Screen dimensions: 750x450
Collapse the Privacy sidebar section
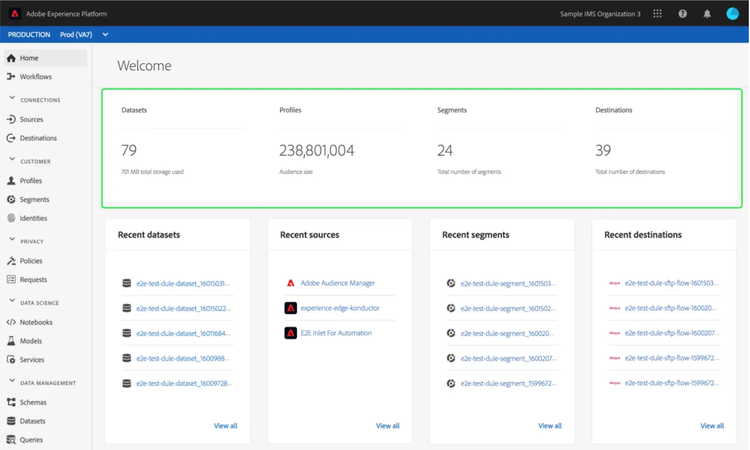tap(12, 240)
